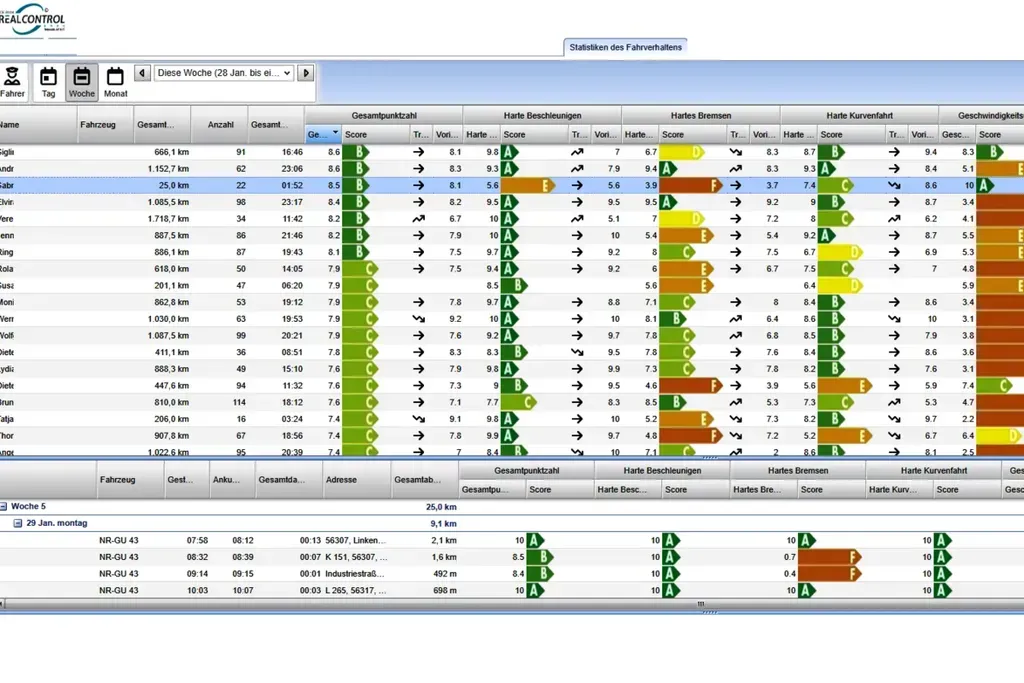This screenshot has height=683, width=1024.
Task: Select the Monat calendar icon
Action: click(115, 79)
